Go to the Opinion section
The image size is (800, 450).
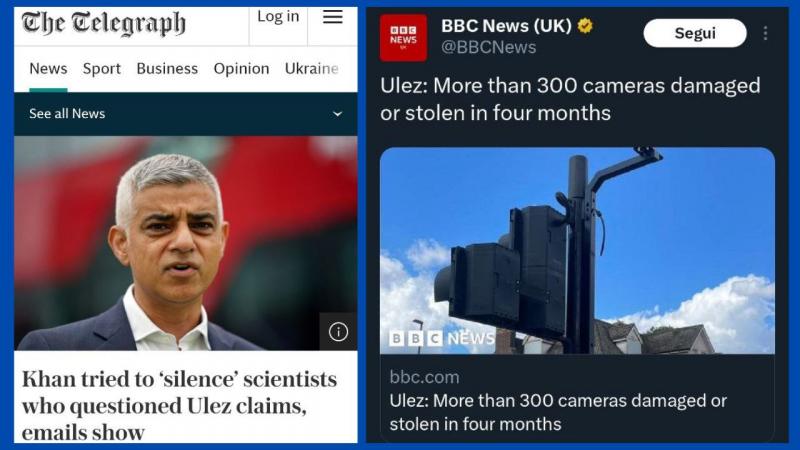(x=241, y=68)
